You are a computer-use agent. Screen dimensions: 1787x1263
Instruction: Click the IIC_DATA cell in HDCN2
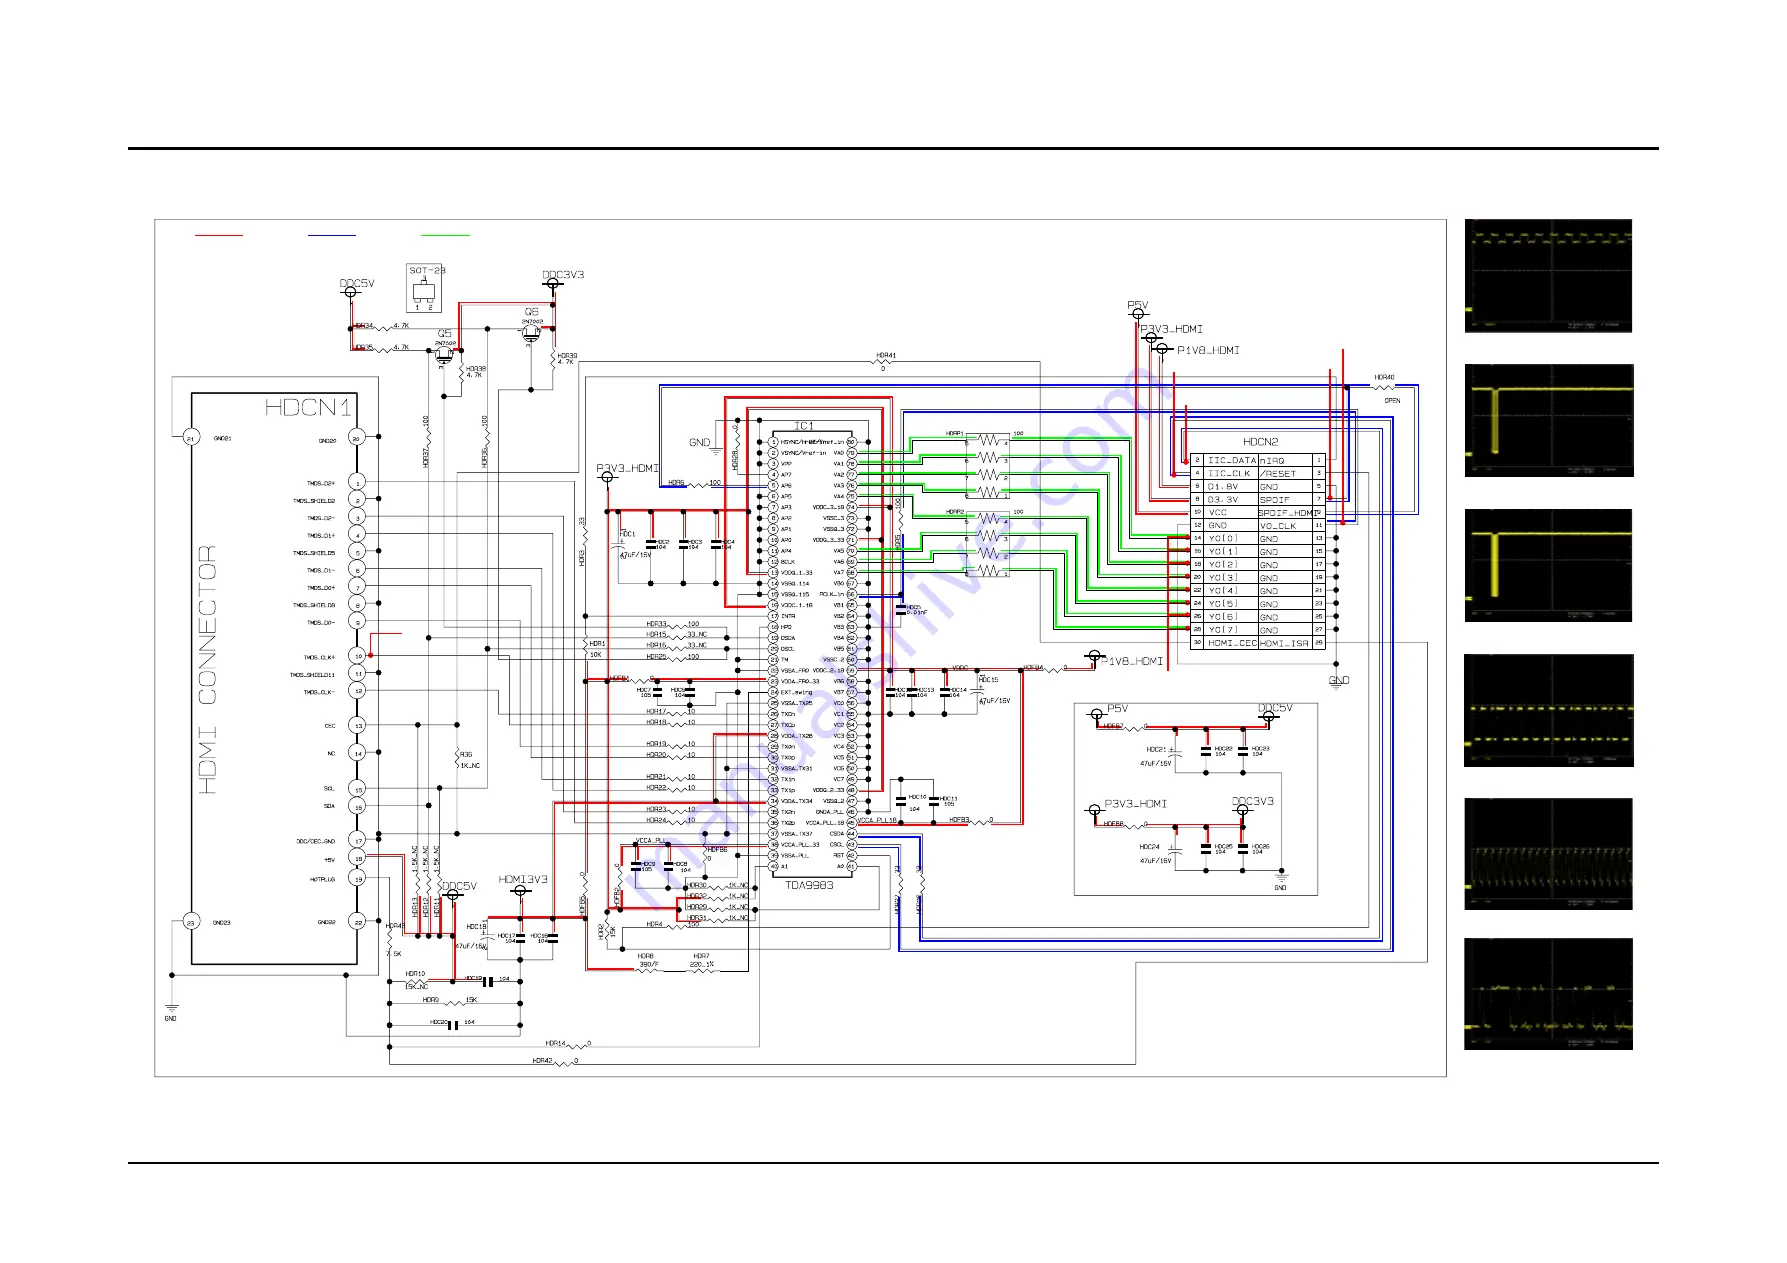click(x=1230, y=461)
